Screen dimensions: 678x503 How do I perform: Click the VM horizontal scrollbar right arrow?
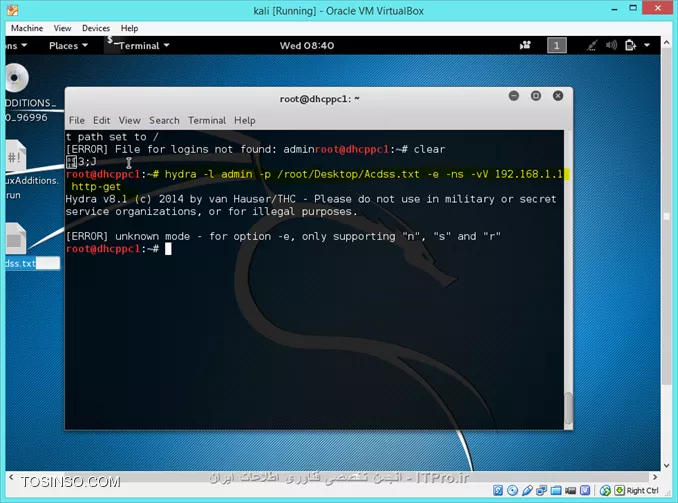coord(655,477)
